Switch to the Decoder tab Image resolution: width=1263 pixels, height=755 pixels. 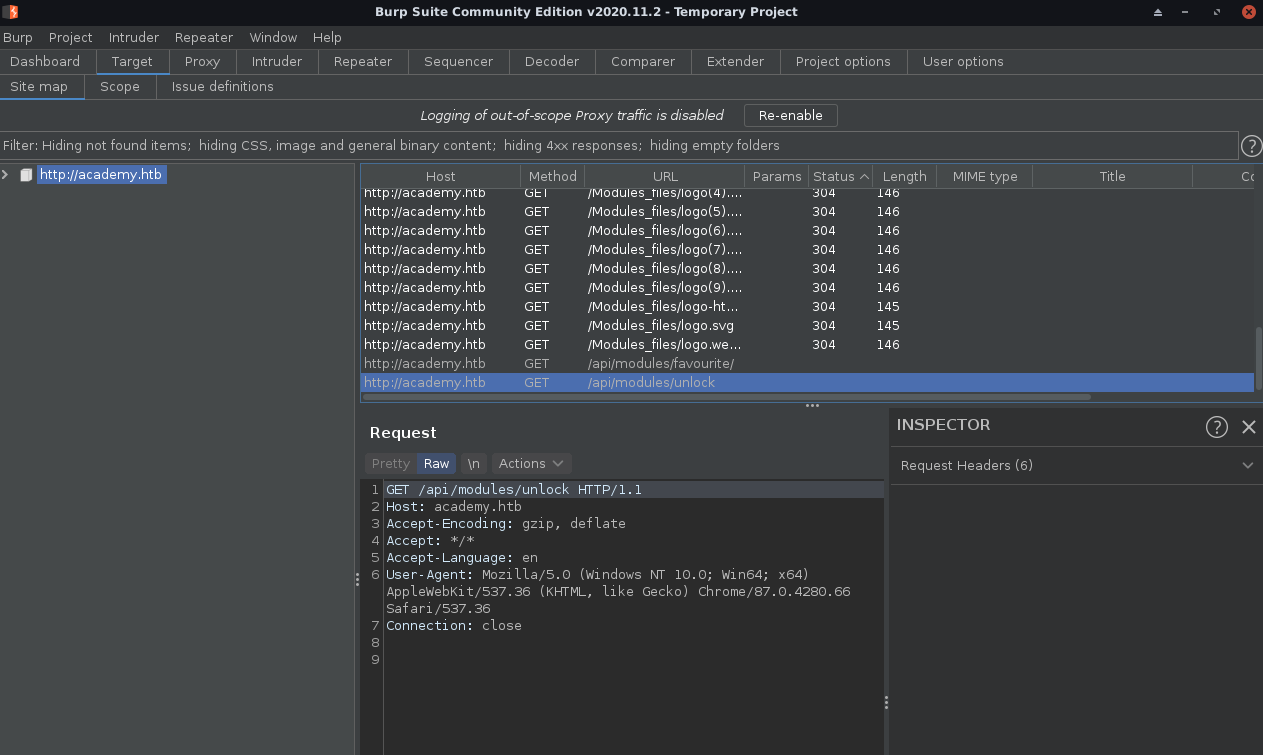(x=552, y=61)
